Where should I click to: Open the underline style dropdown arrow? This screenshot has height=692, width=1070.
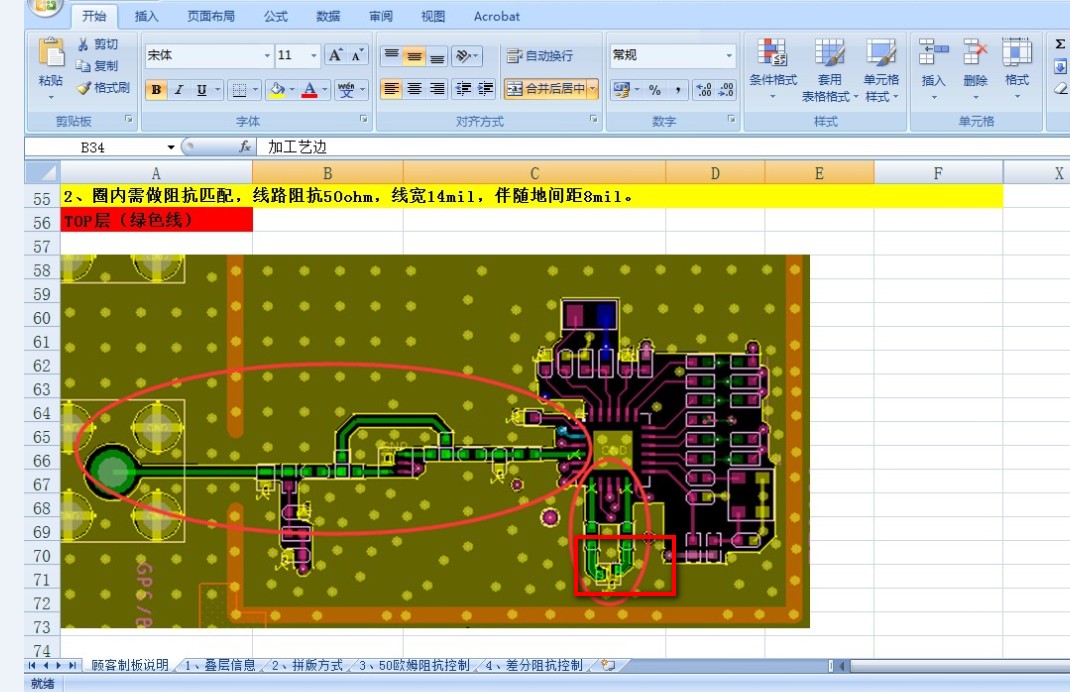[x=218, y=89]
